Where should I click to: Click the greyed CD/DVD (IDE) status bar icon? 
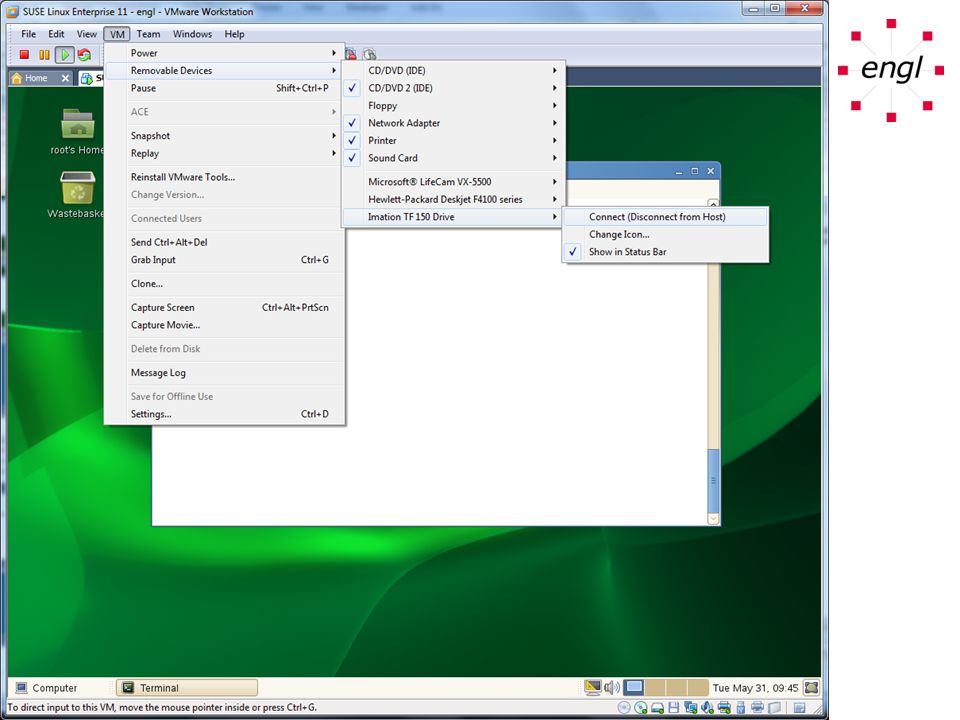point(624,707)
